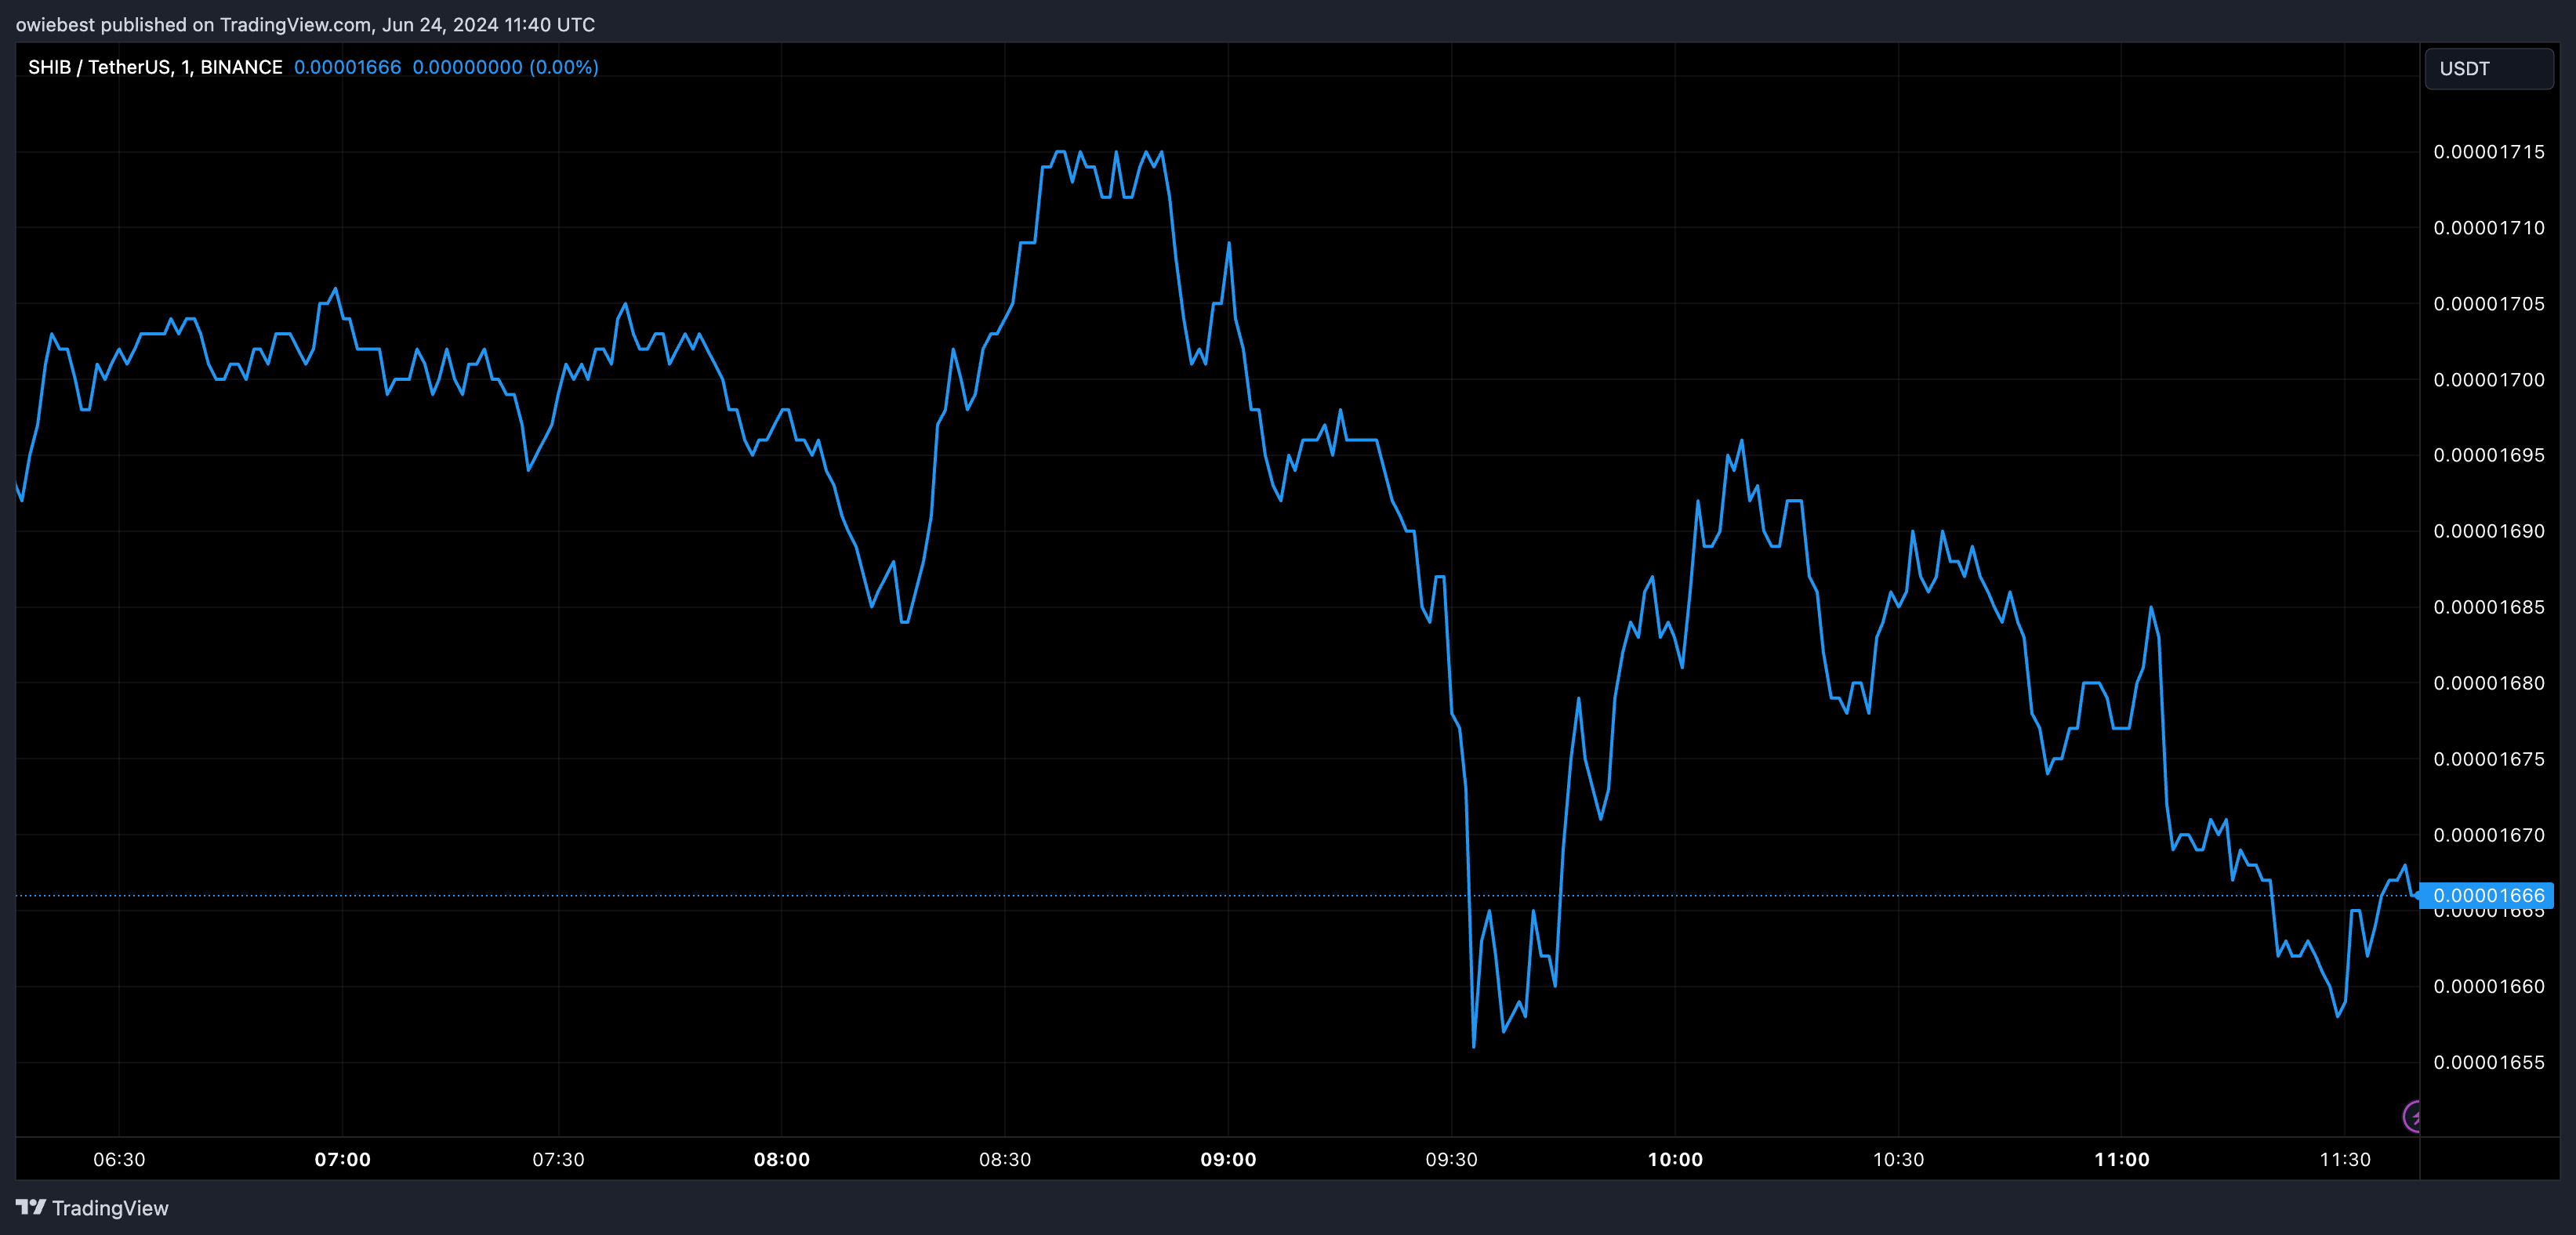Click the 0.00001660 price axis label
The image size is (2576, 1235).
(2488, 986)
